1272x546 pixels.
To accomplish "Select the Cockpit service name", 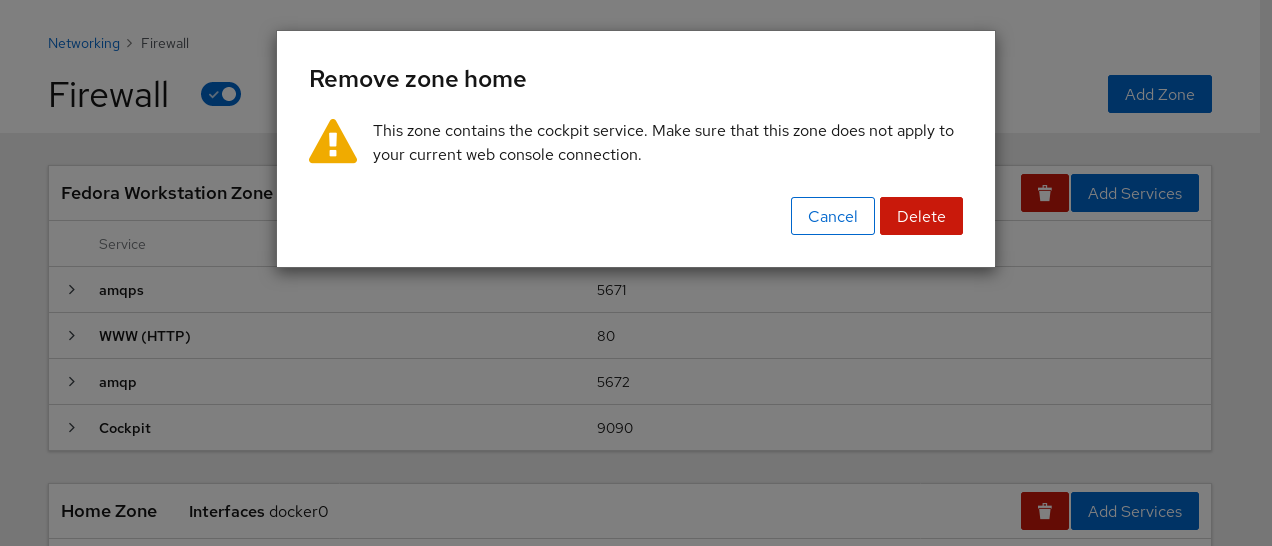I will tap(125, 428).
